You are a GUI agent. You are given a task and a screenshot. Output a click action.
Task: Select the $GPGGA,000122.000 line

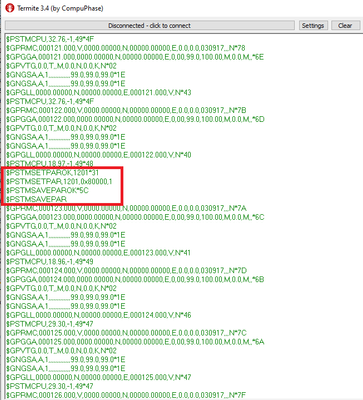[135, 119]
